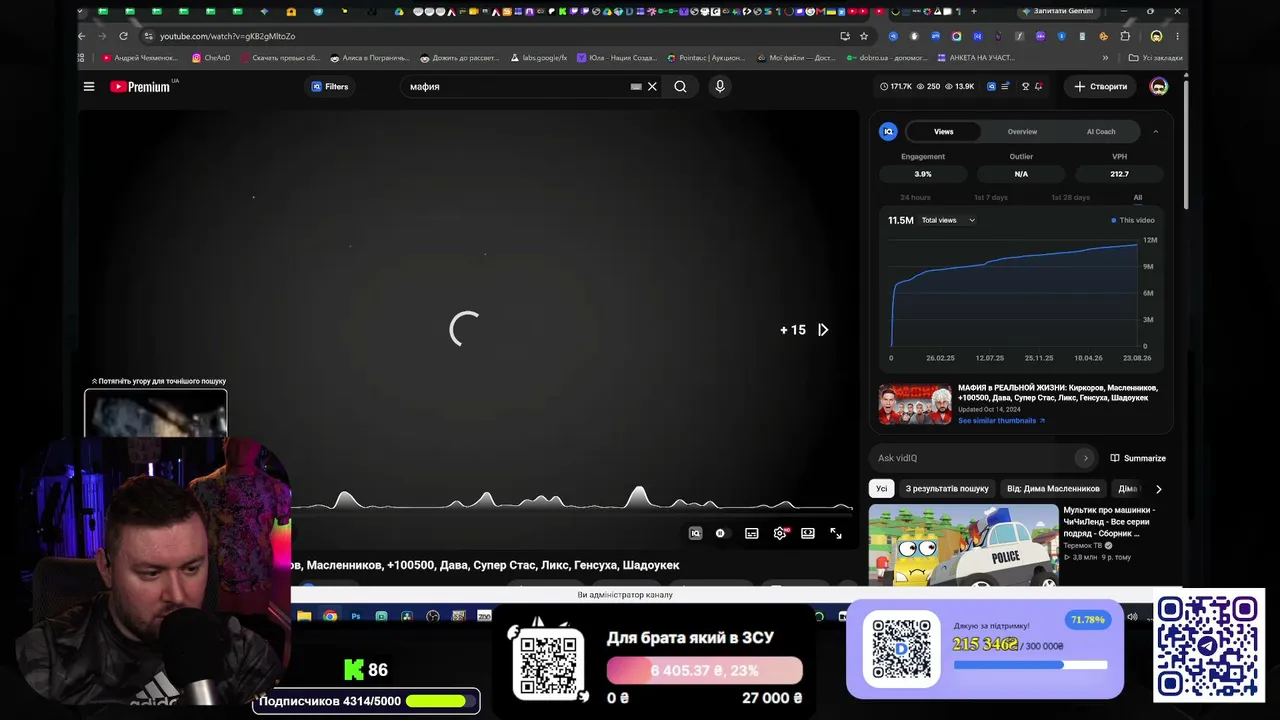Open the Мої файли bookmark

(796, 58)
